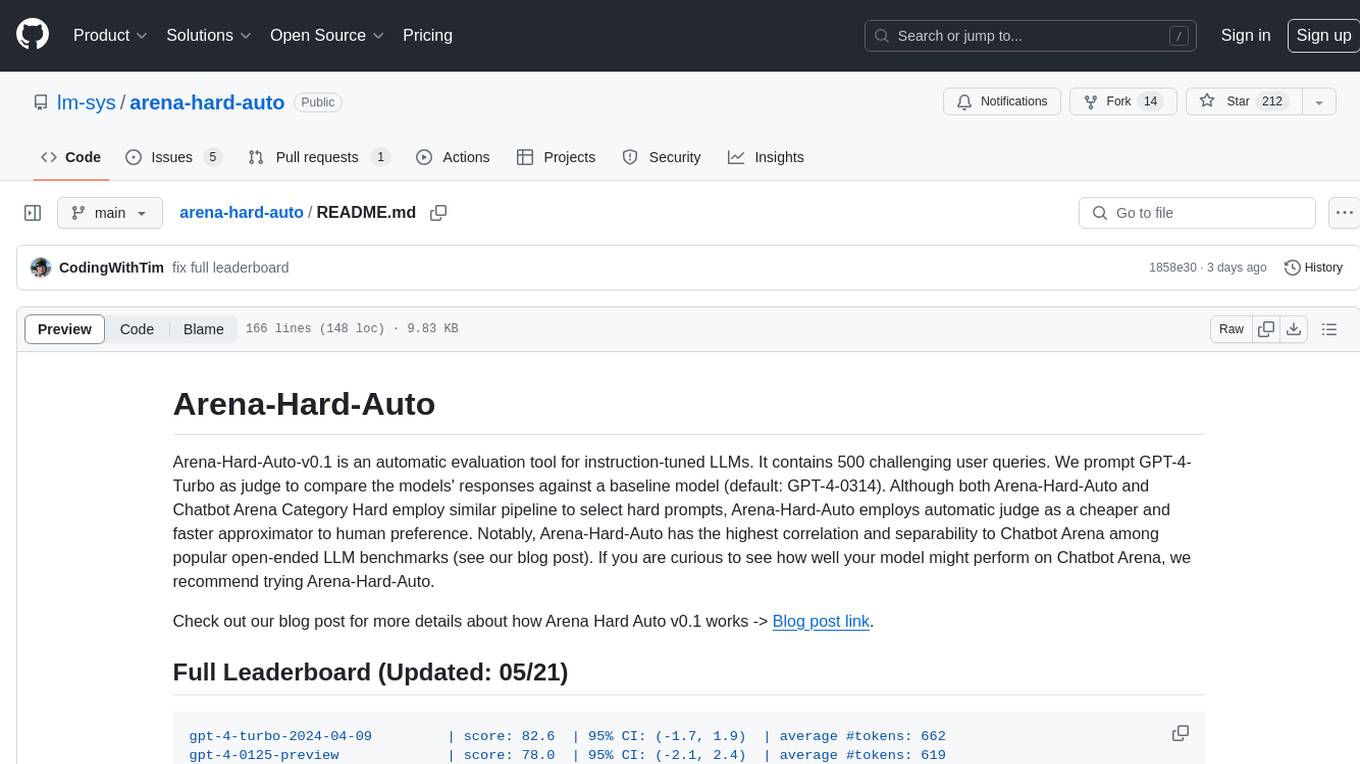This screenshot has width=1360, height=764.
Task: Open the fix full leaderboard commit
Action: tap(230, 268)
